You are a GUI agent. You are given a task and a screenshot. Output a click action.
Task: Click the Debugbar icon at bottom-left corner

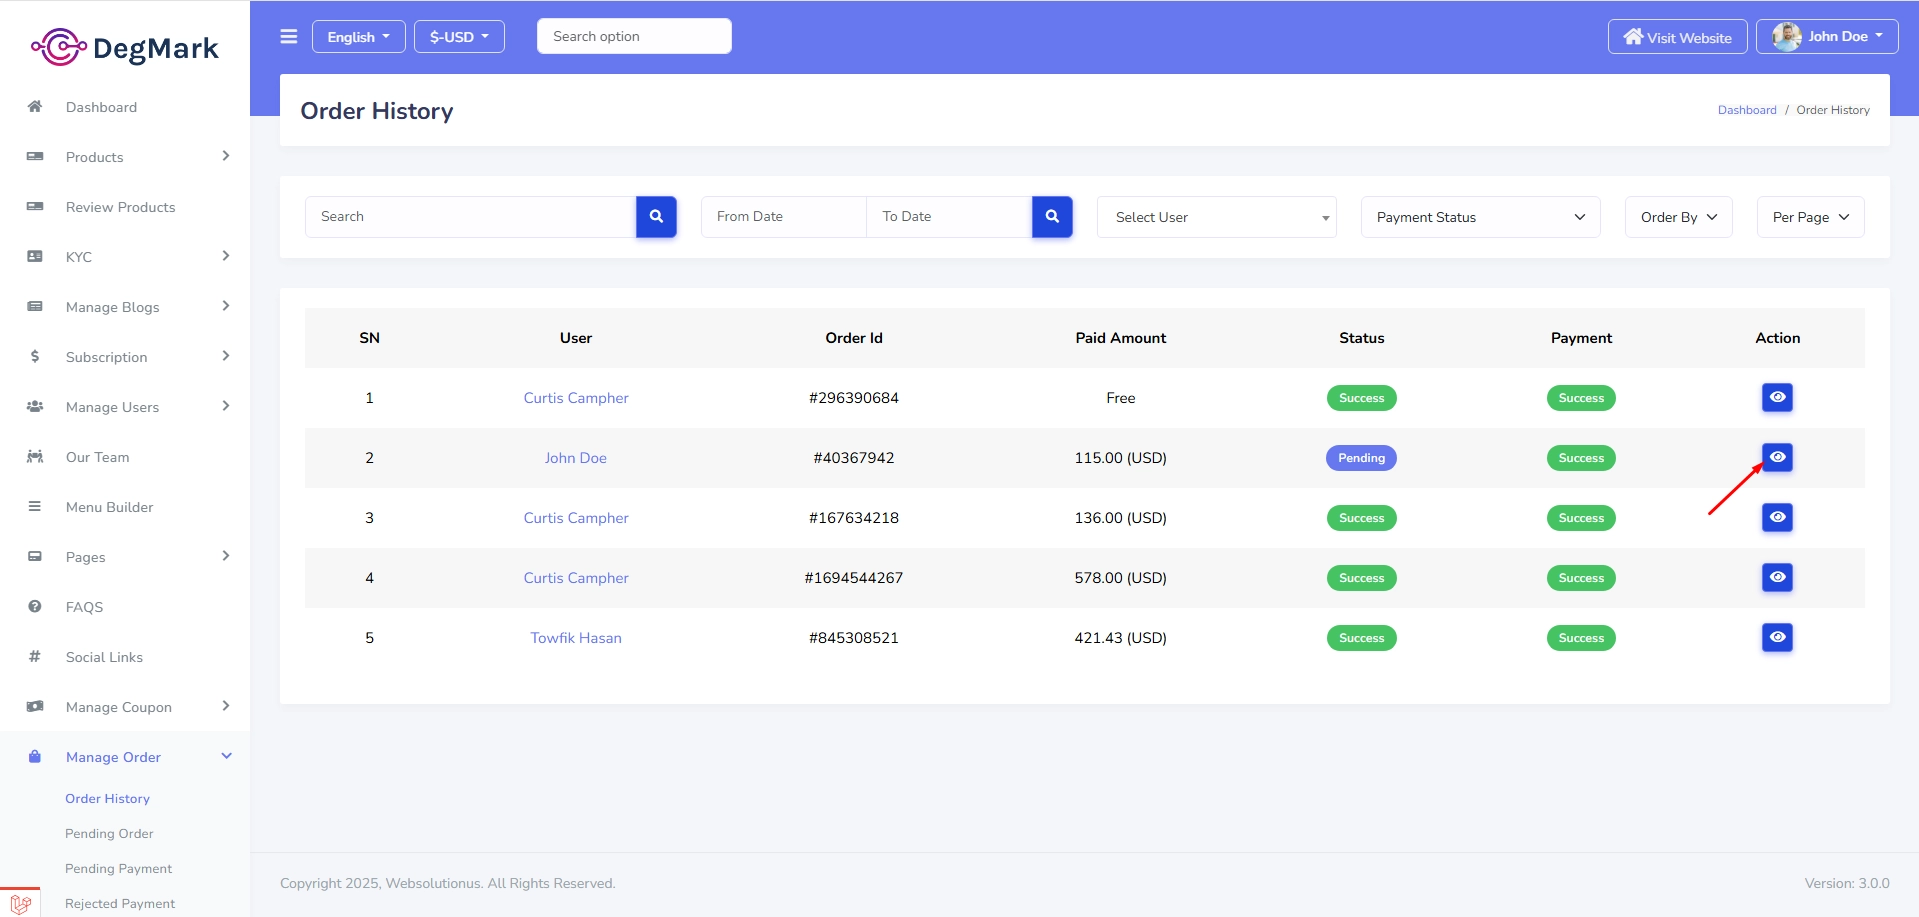[x=20, y=903]
